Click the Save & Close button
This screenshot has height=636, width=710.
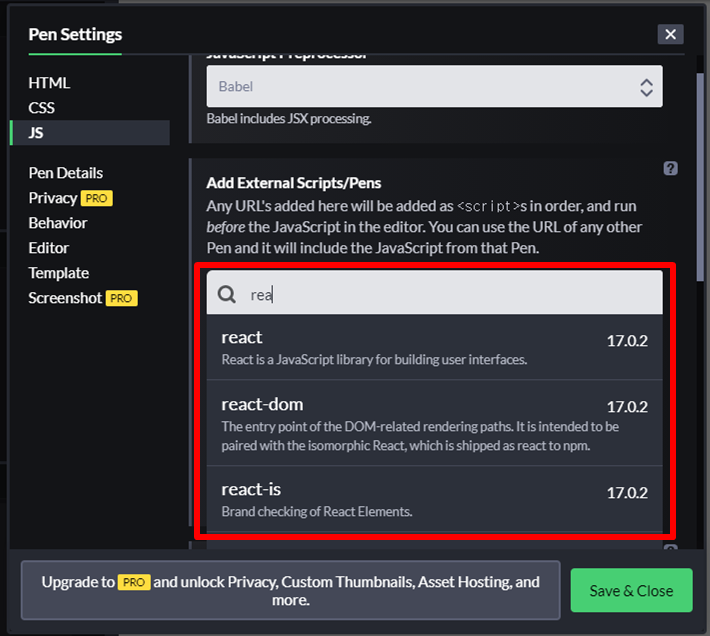click(x=631, y=590)
